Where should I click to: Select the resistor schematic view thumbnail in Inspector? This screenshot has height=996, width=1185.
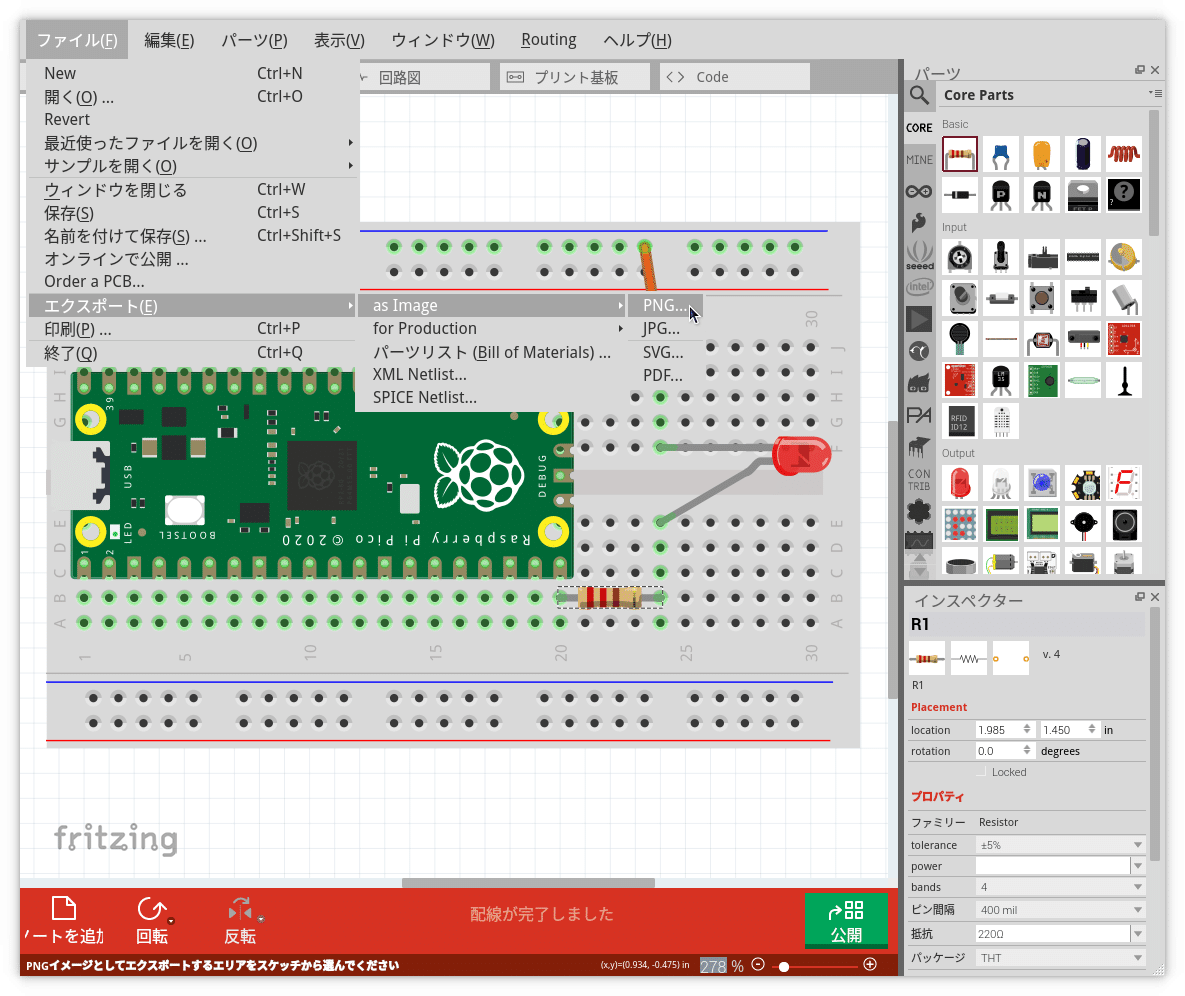[969, 659]
